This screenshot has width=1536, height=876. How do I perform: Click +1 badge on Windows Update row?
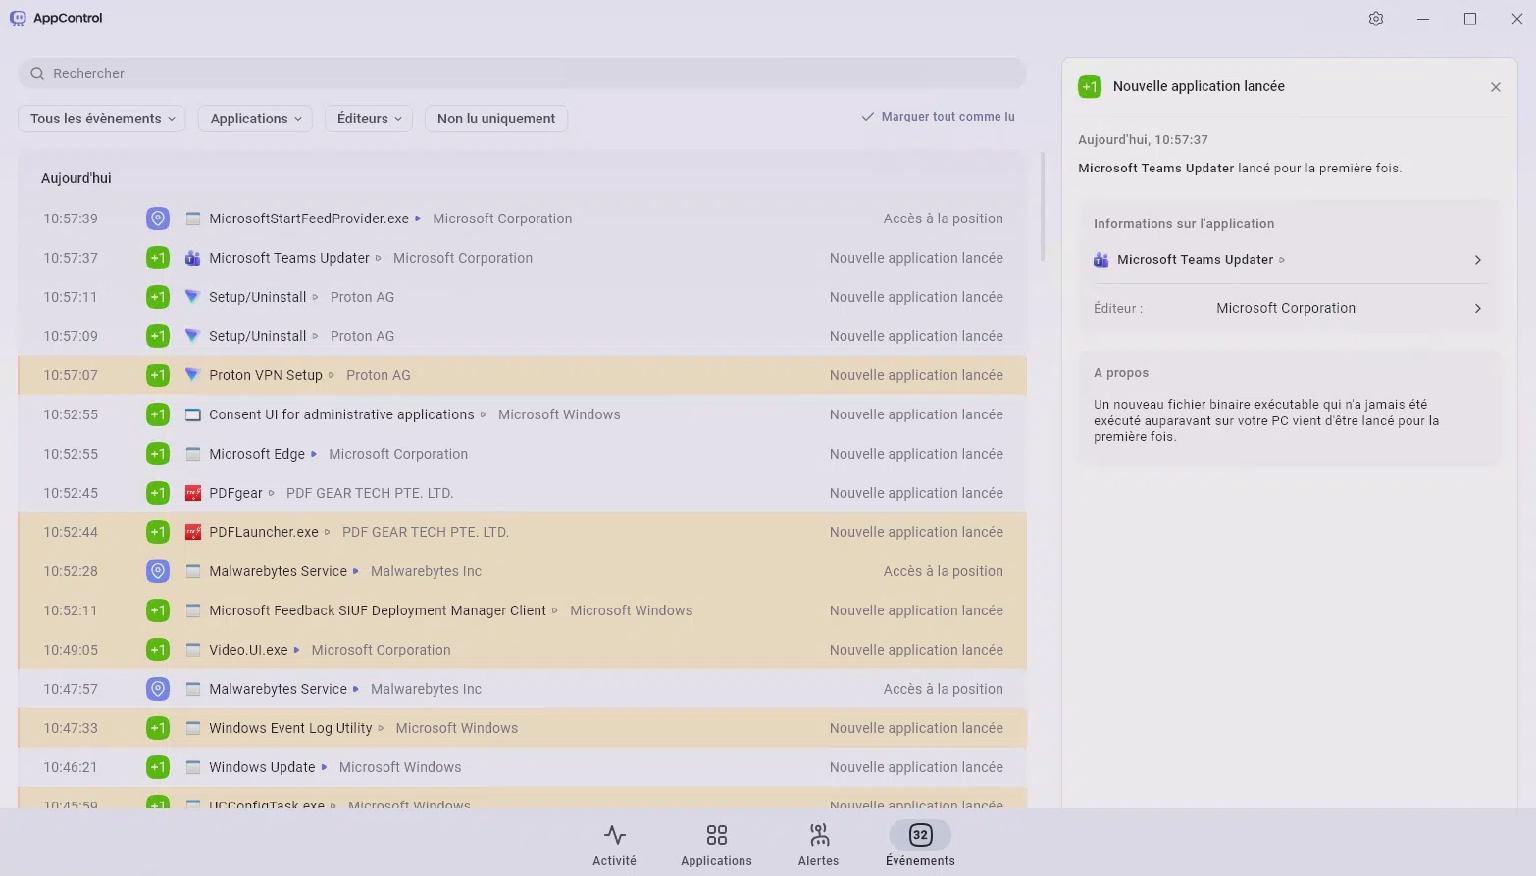click(x=158, y=767)
